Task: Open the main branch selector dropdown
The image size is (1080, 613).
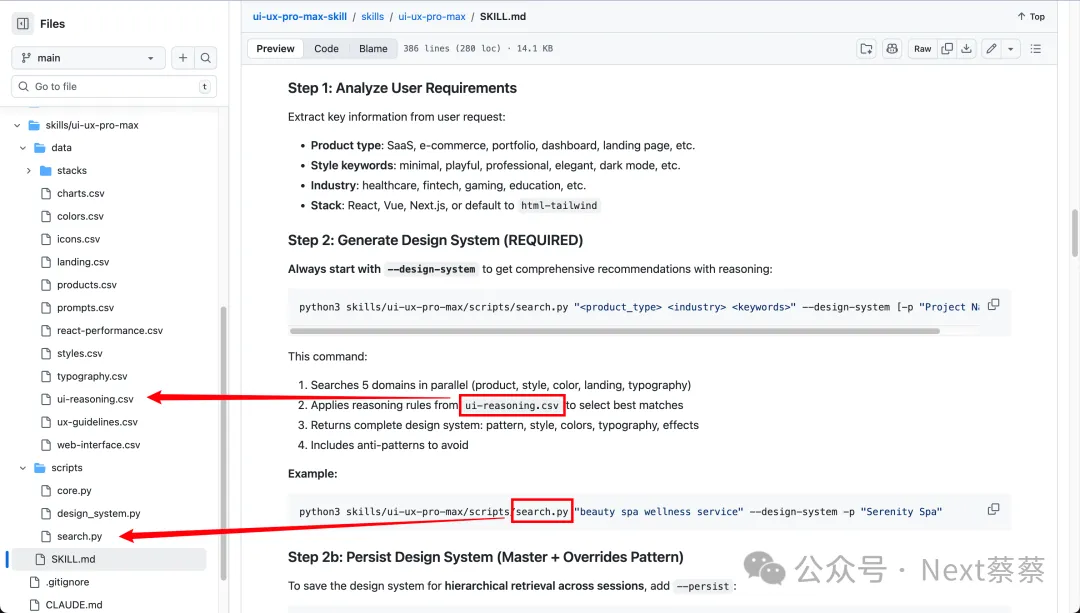Action: [x=88, y=58]
